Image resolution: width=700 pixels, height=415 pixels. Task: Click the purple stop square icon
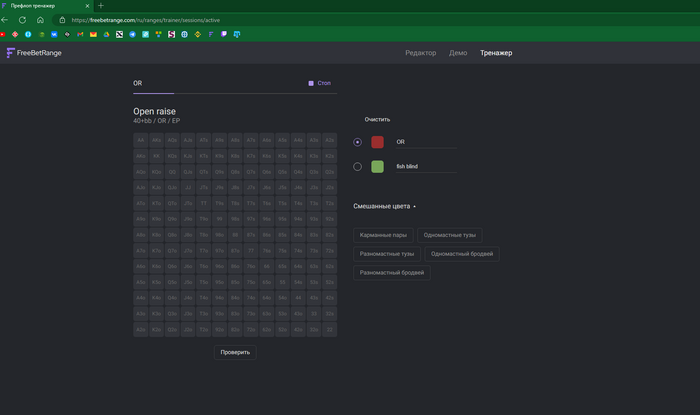pos(311,83)
